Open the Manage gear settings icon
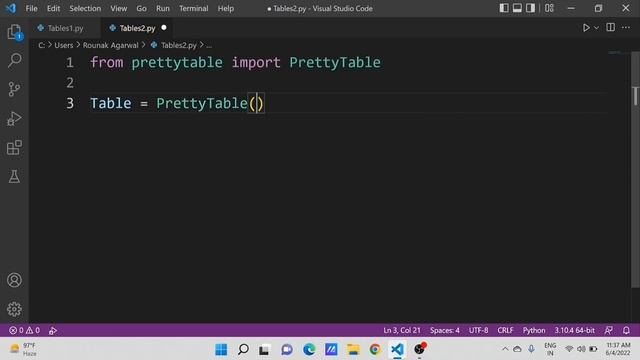Screen dimensions: 640x360 click(14, 309)
